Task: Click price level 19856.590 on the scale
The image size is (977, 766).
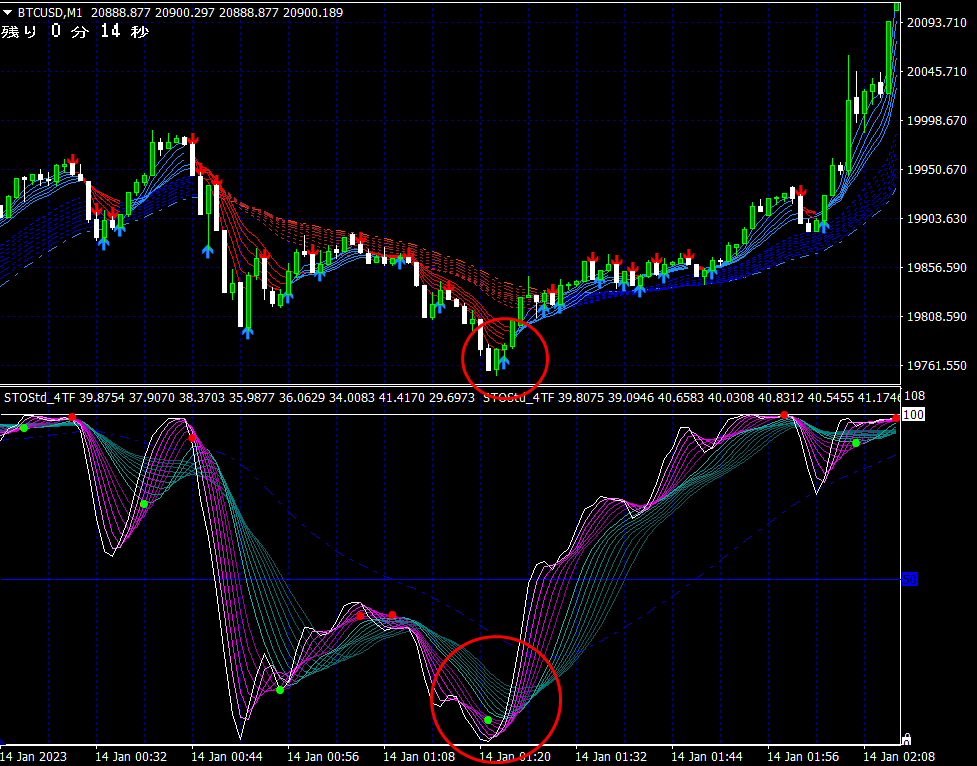Action: (936, 267)
